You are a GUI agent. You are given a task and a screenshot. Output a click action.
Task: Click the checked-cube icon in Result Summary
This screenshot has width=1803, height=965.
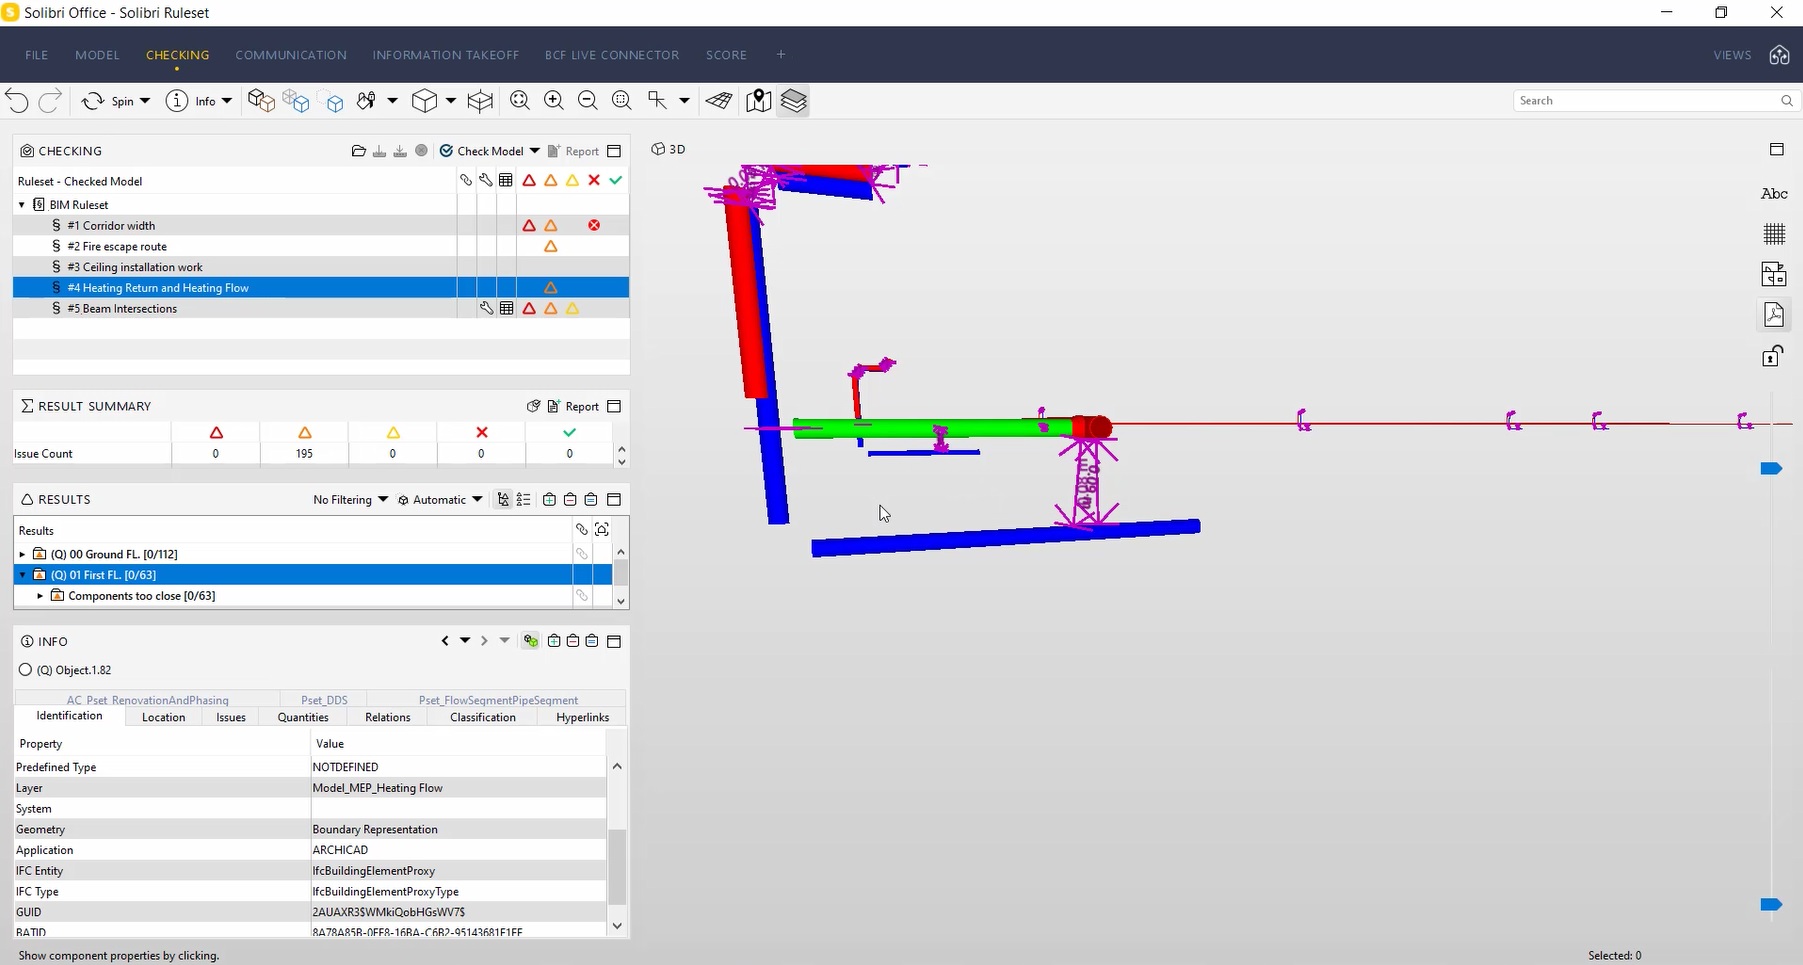tap(534, 406)
